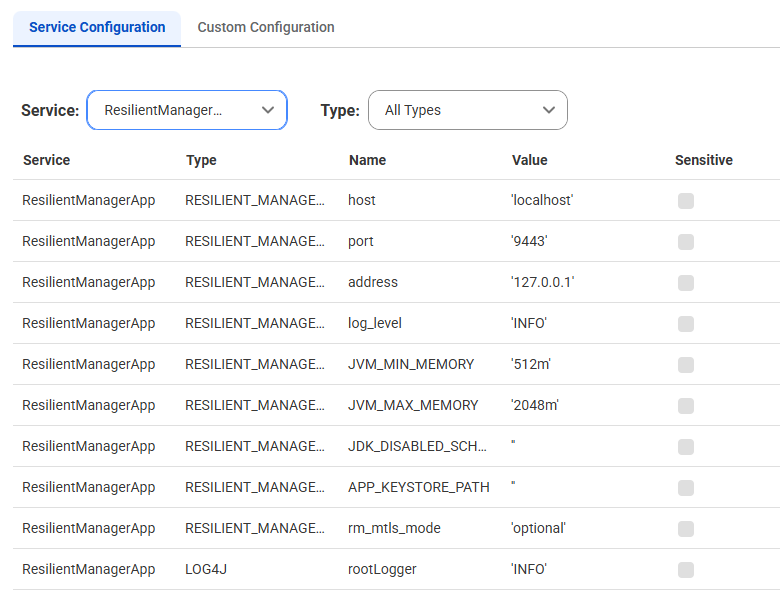Click the '512m' value cell
This screenshot has width=780, height=601.
click(x=531, y=364)
